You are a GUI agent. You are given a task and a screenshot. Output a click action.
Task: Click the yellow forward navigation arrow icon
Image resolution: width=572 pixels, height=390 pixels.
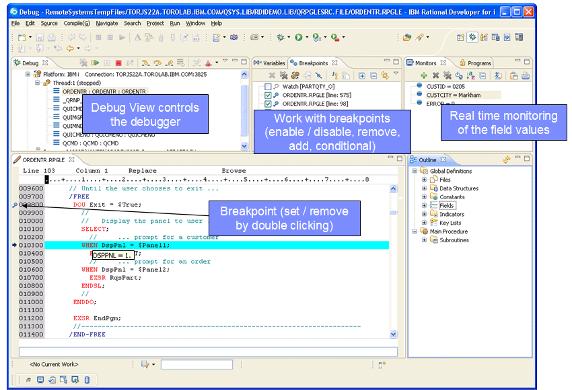(x=70, y=48)
